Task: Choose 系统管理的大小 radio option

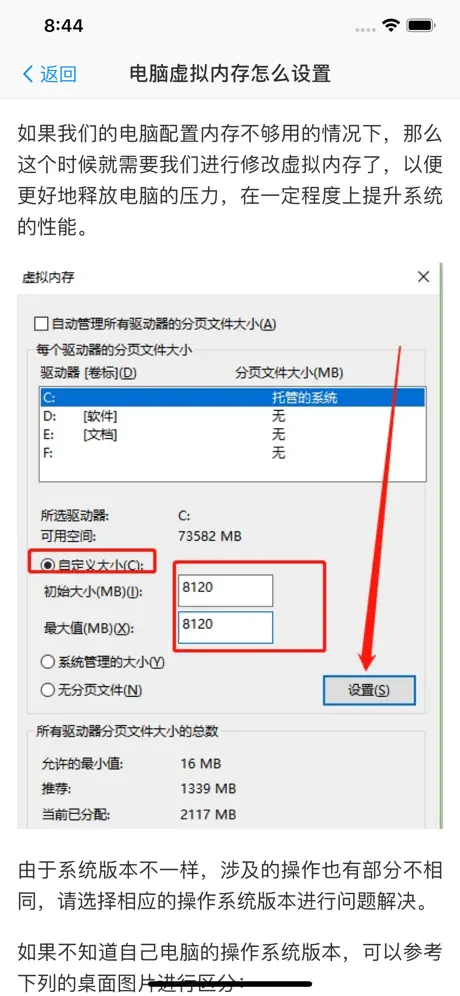Action: click(x=48, y=662)
